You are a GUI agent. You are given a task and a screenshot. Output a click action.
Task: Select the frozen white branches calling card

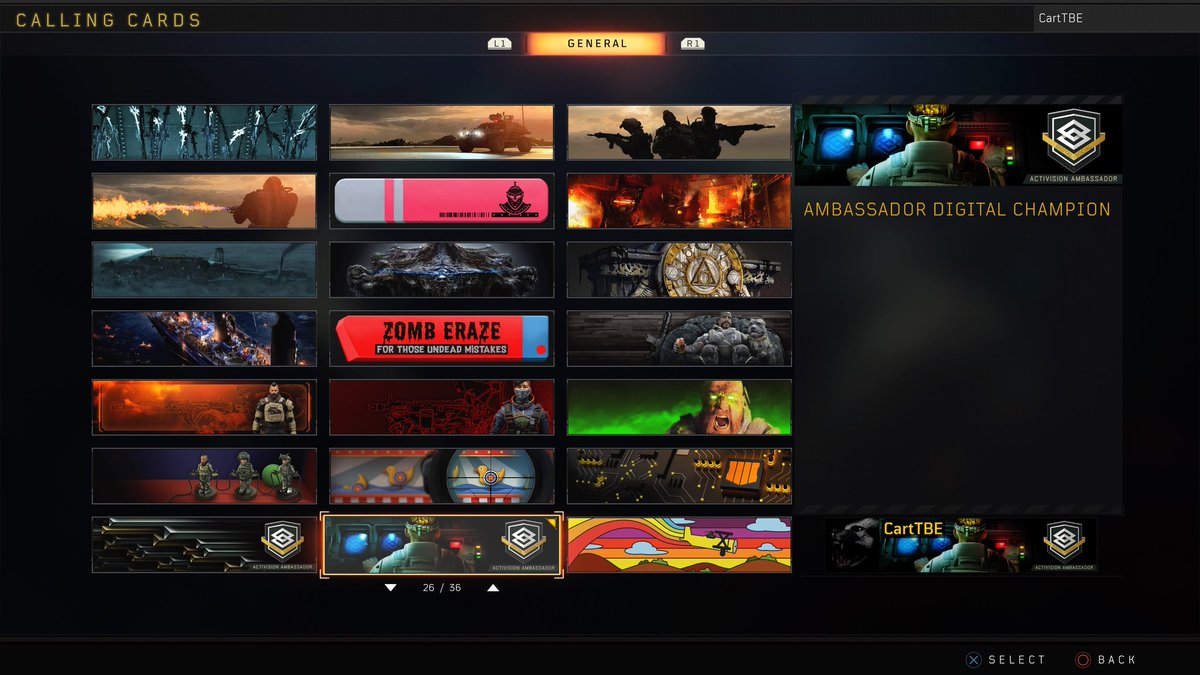click(204, 132)
